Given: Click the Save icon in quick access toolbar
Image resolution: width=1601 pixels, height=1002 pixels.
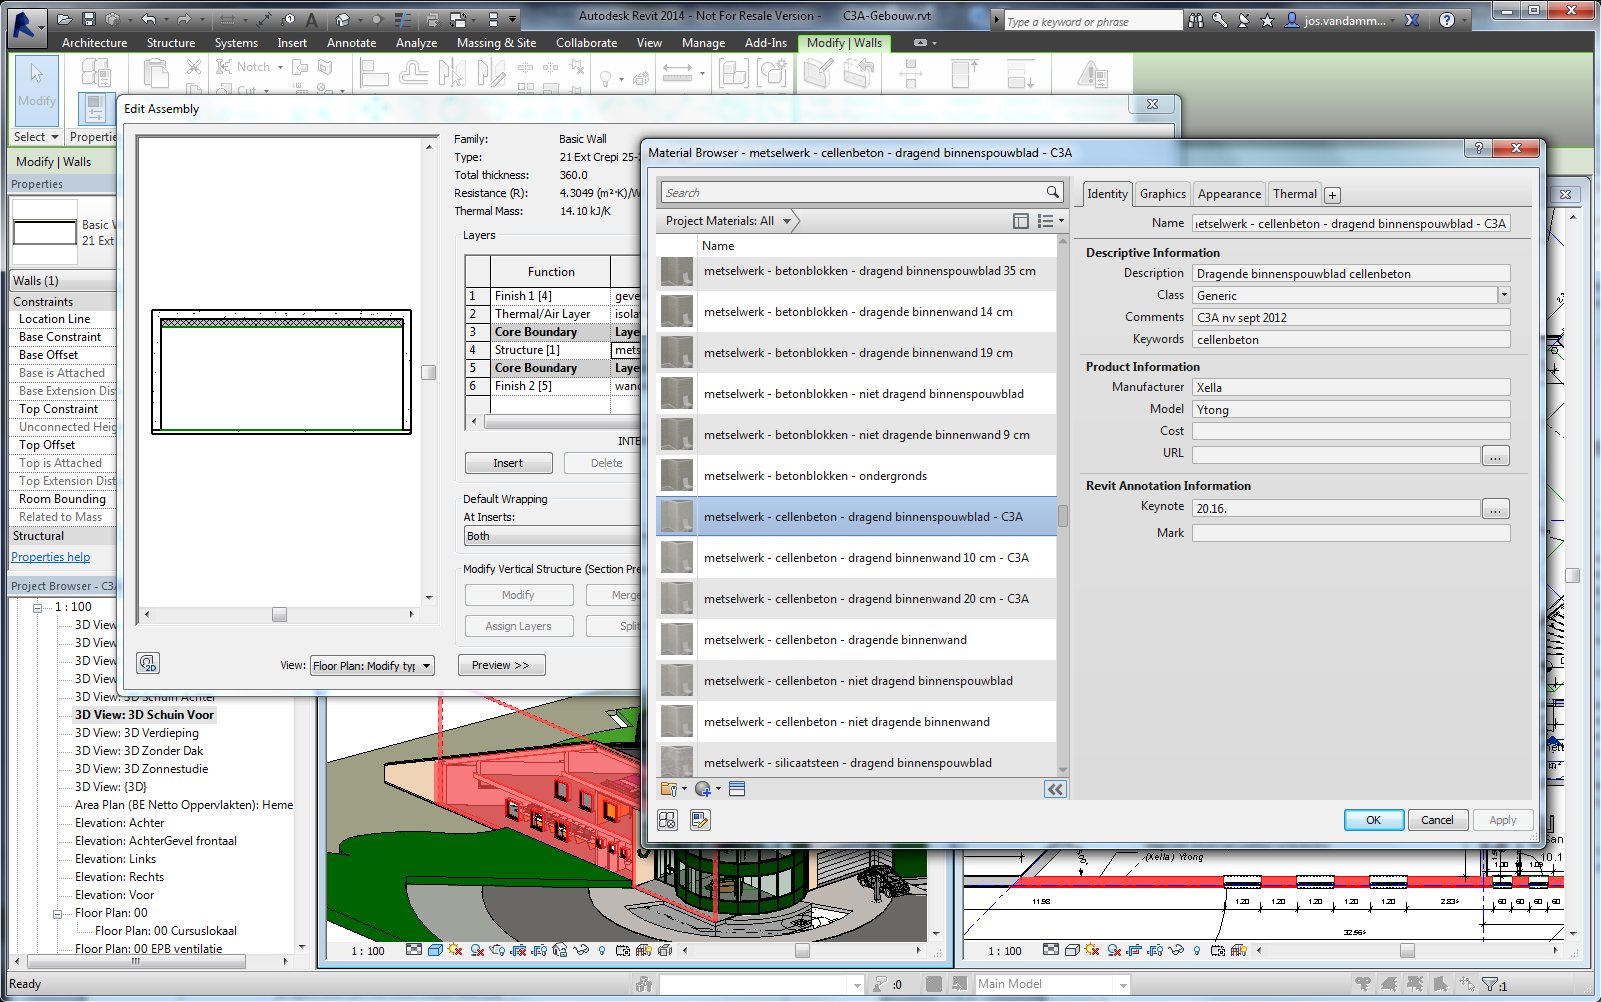Looking at the screenshot, I should pyautogui.click(x=88, y=19).
